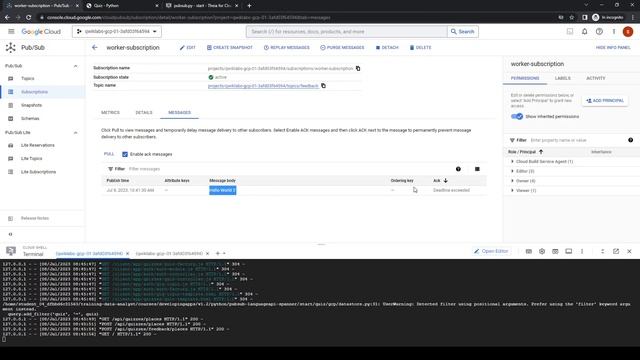Open the Cloud Shell settings gear
This screenshot has height=360, width=640.
pyautogui.click(x=542, y=251)
